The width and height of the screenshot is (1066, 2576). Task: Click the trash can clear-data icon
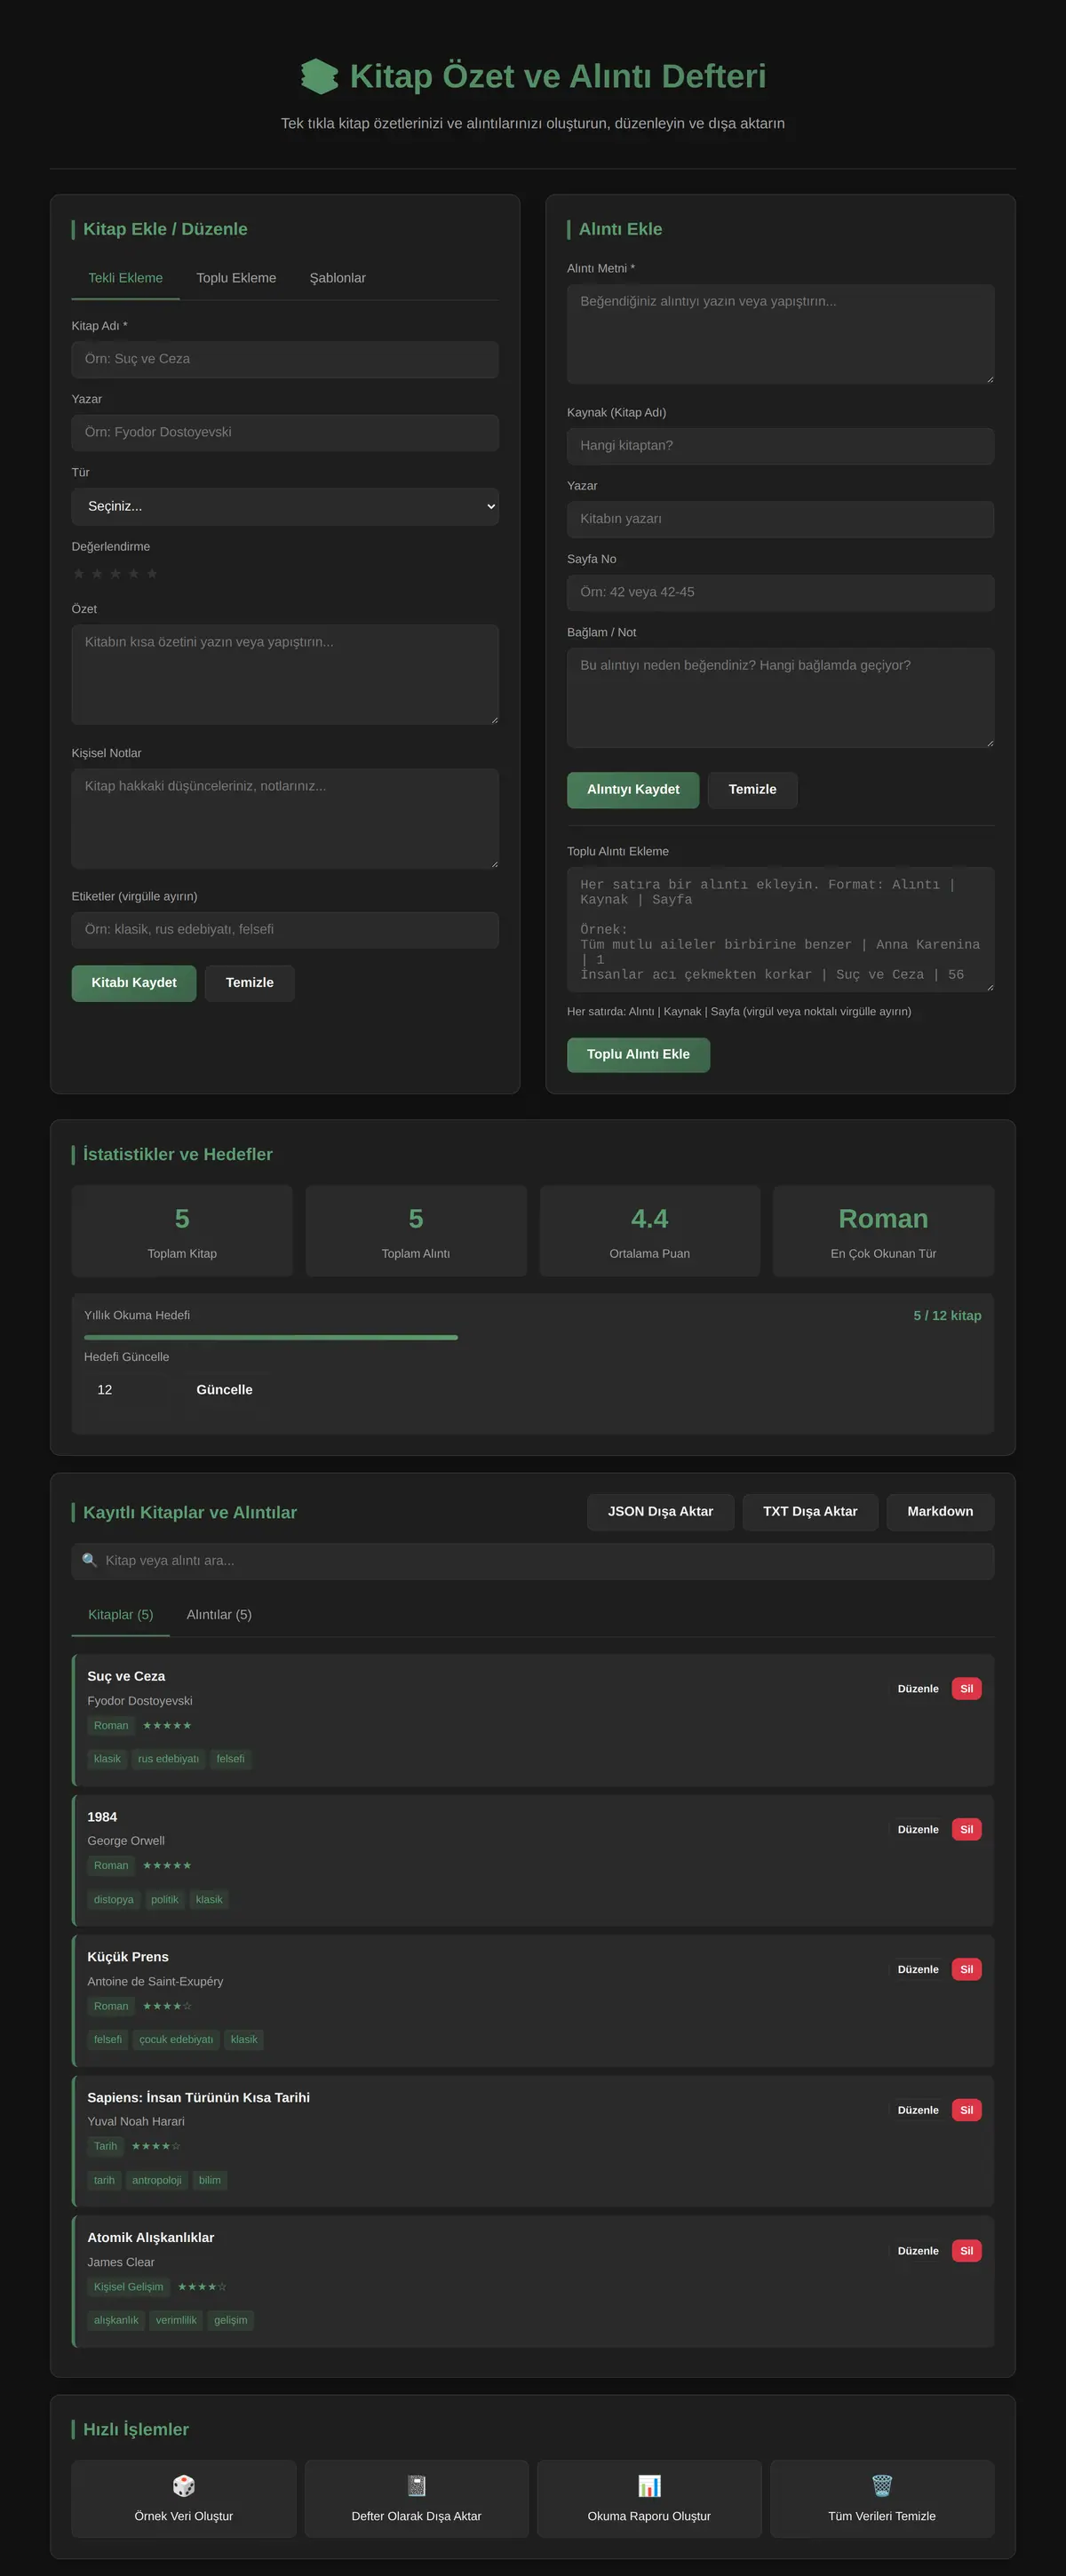tap(882, 2485)
